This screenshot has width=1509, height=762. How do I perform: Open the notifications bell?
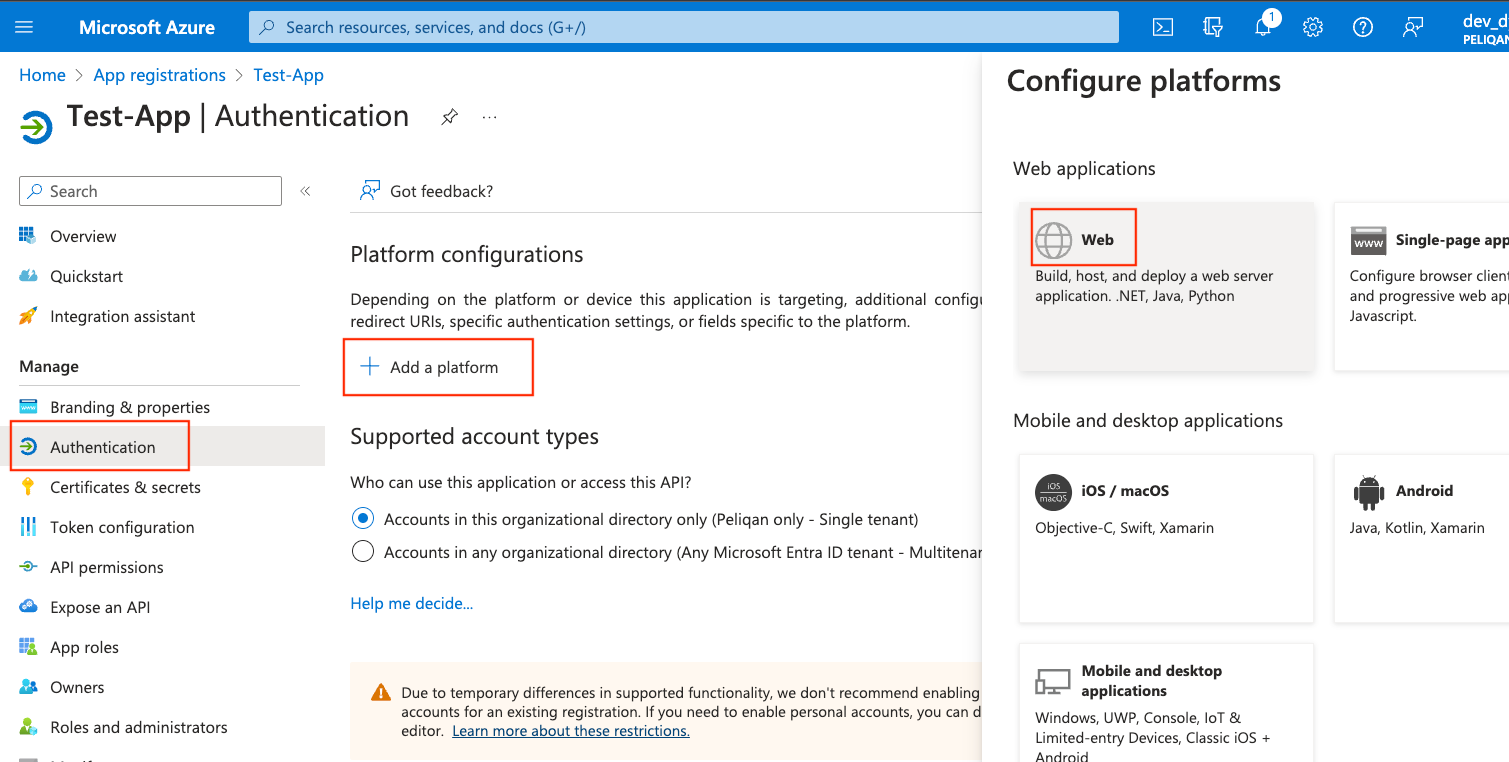[x=1263, y=27]
